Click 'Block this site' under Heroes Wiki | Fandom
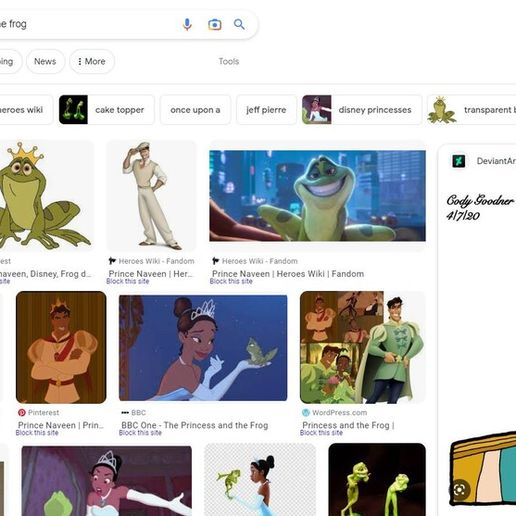The width and height of the screenshot is (516, 516). (231, 281)
